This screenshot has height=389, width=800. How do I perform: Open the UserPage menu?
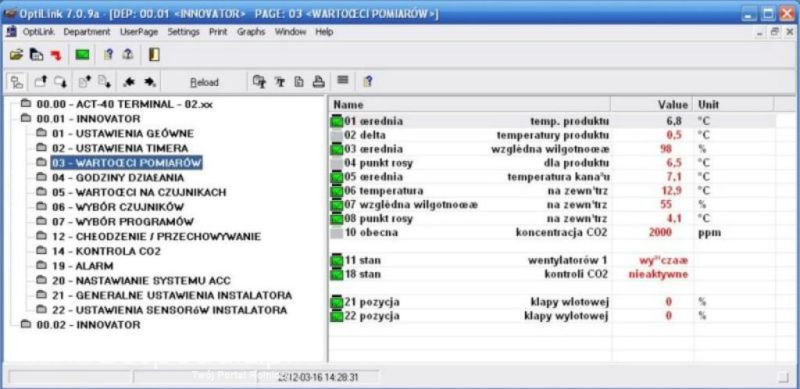point(139,32)
